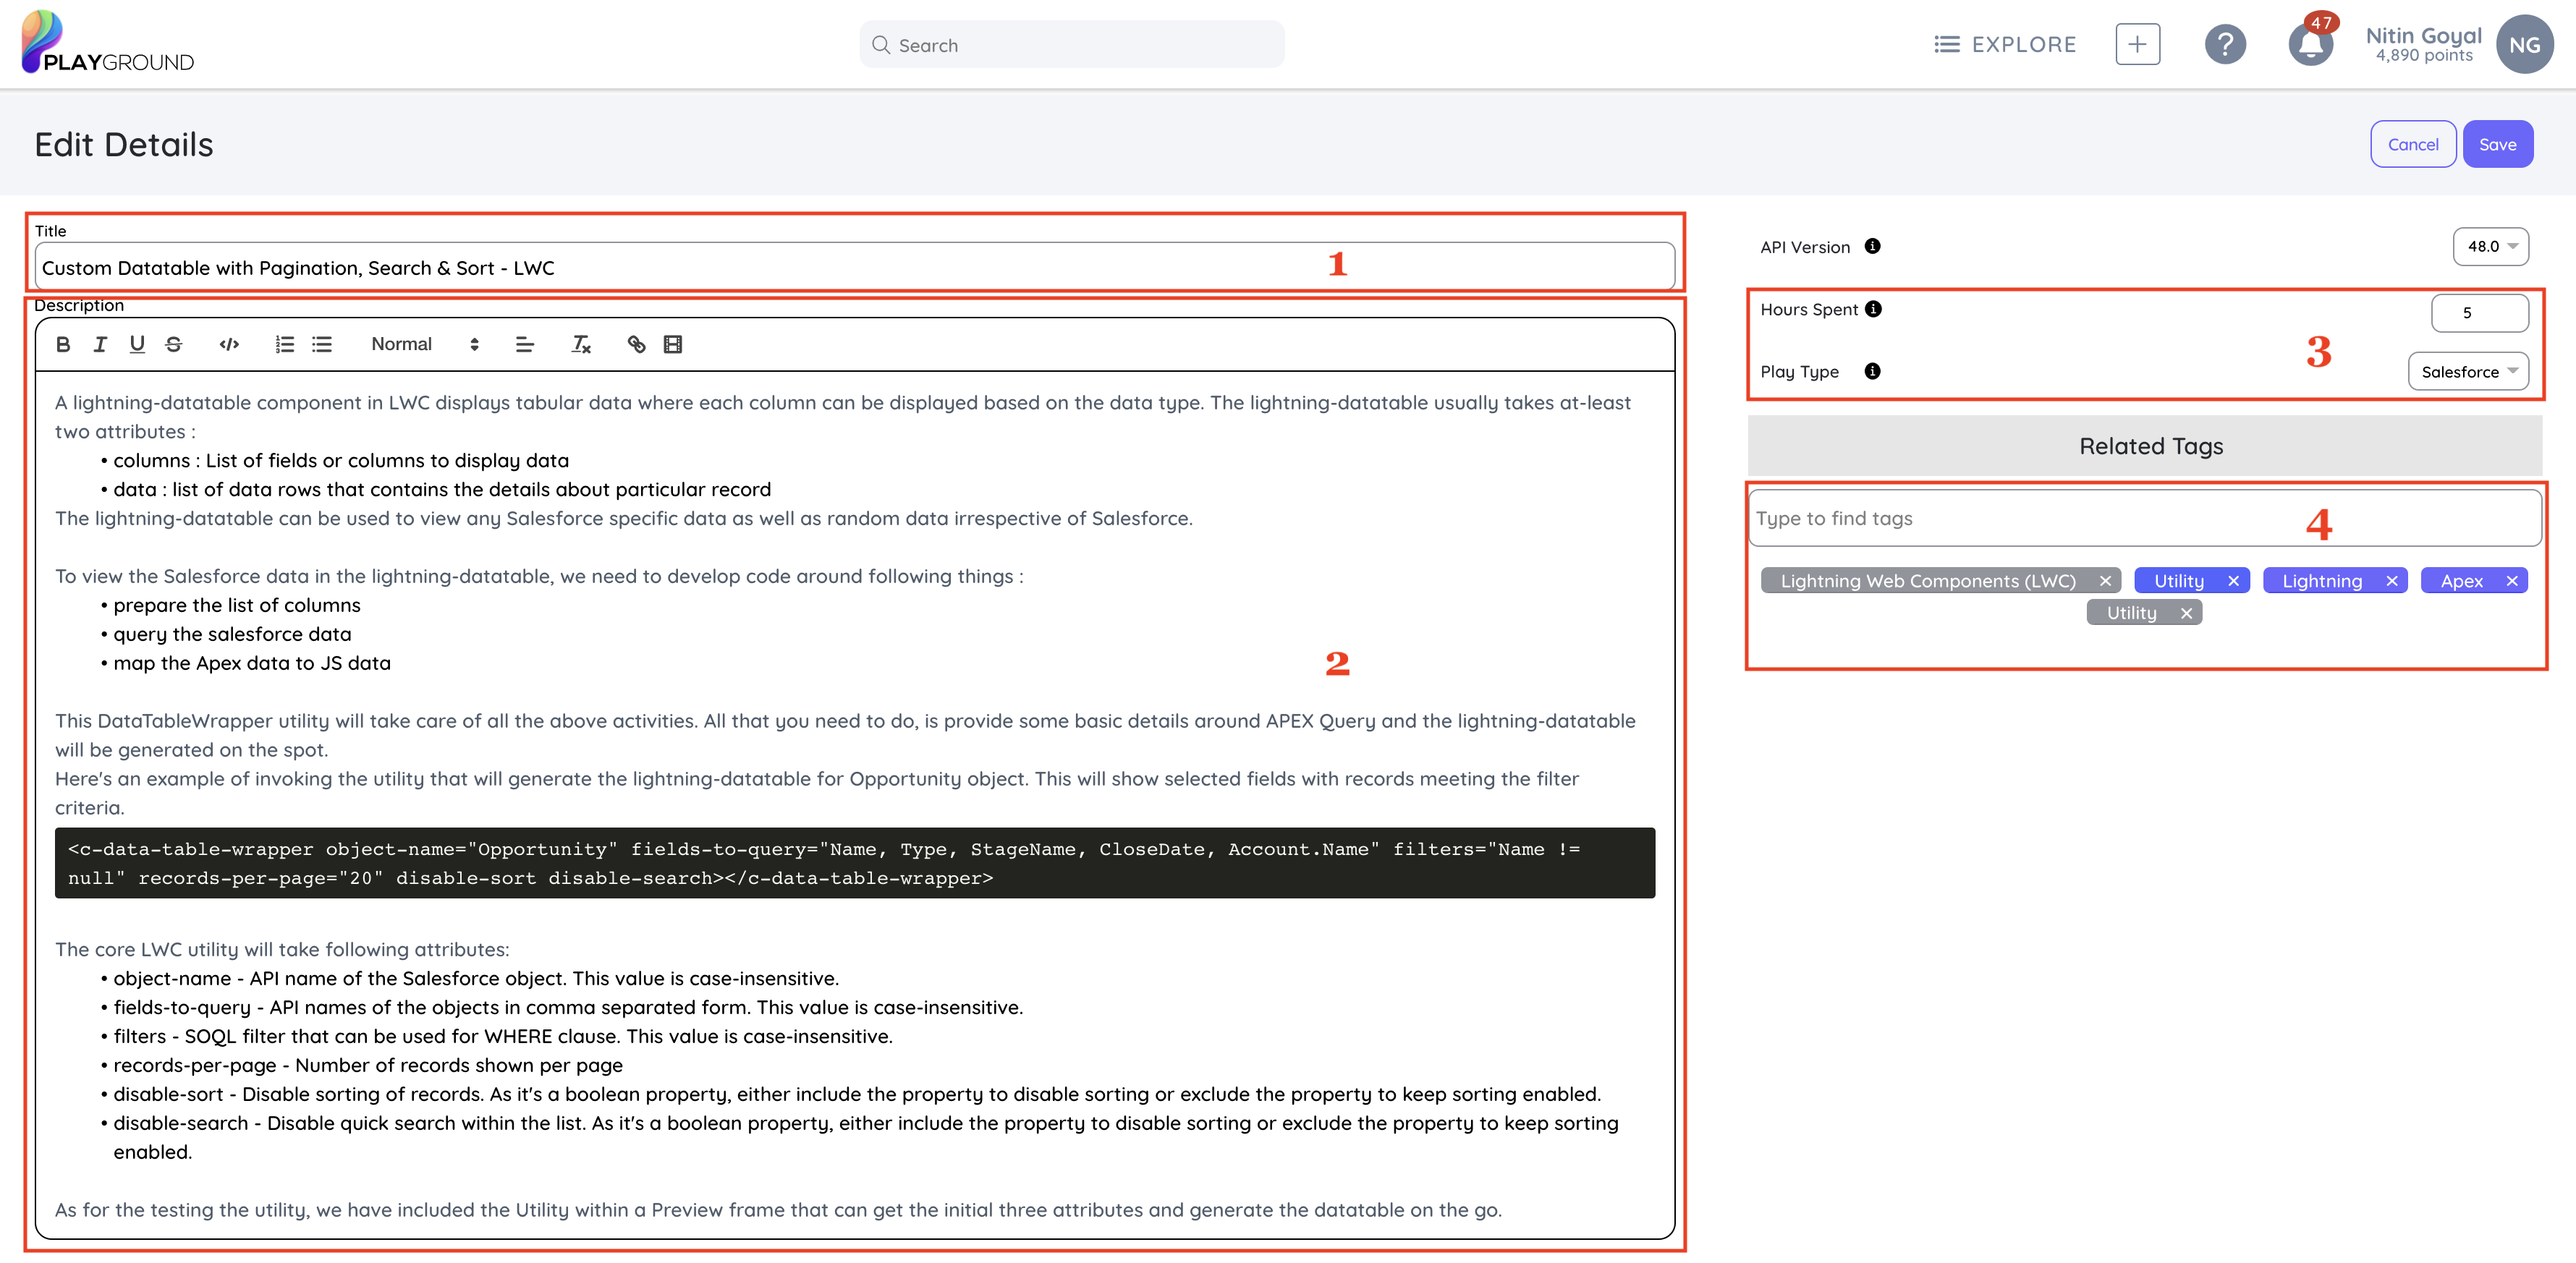Click the 'columns : List of fields' bullet
The image size is (2576, 1263).
(341, 461)
